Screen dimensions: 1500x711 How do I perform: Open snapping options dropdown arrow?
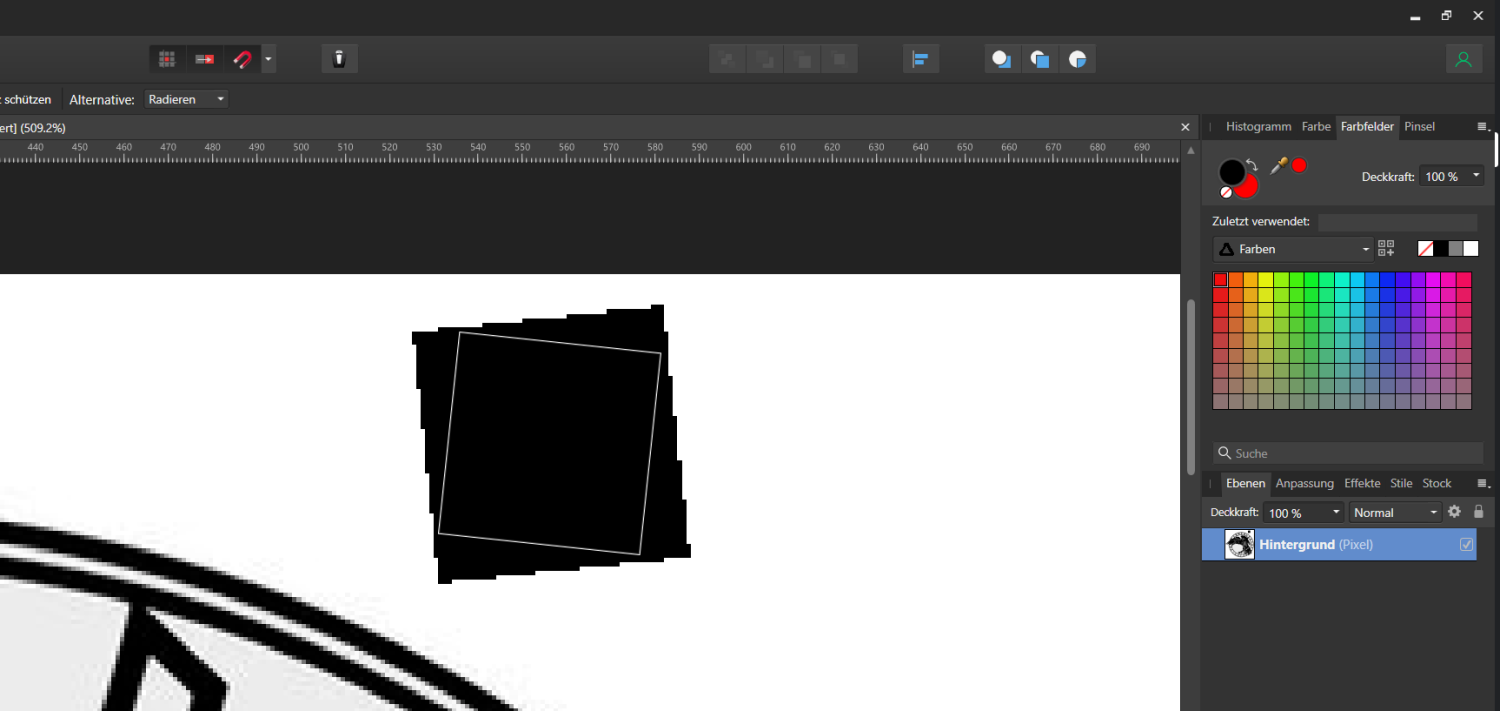click(268, 59)
